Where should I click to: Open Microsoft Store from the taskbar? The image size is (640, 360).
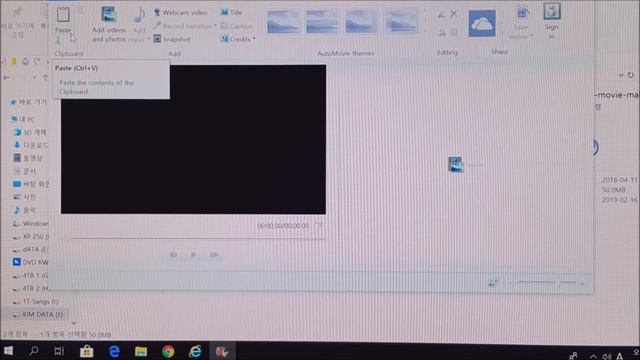pyautogui.click(x=87, y=351)
